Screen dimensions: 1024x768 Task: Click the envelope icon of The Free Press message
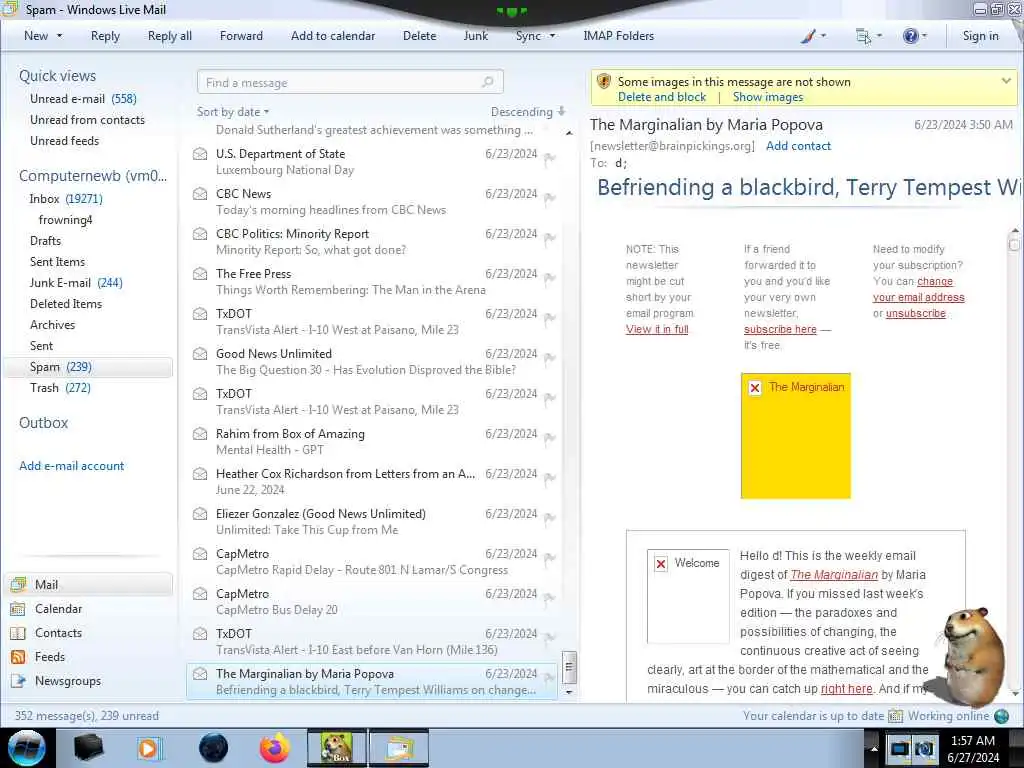pos(200,274)
